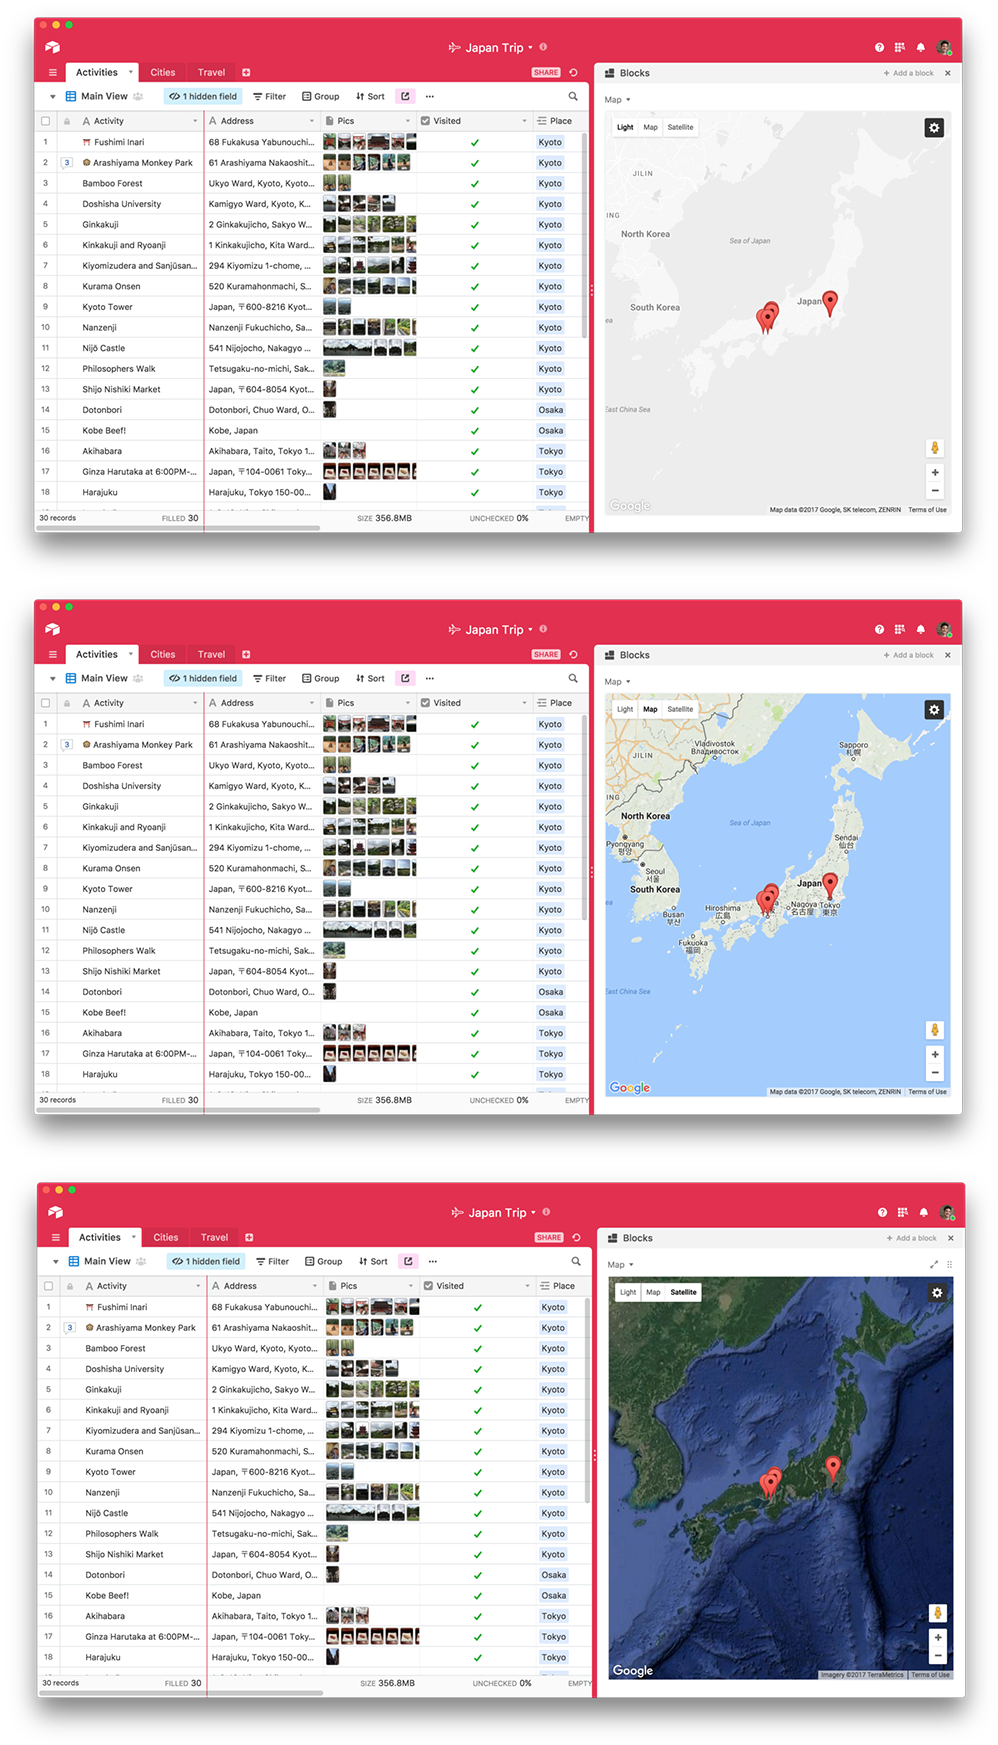The height and width of the screenshot is (1745, 998).
Task: Click 1 hidden field button, middle window
Action: pyautogui.click(x=203, y=678)
